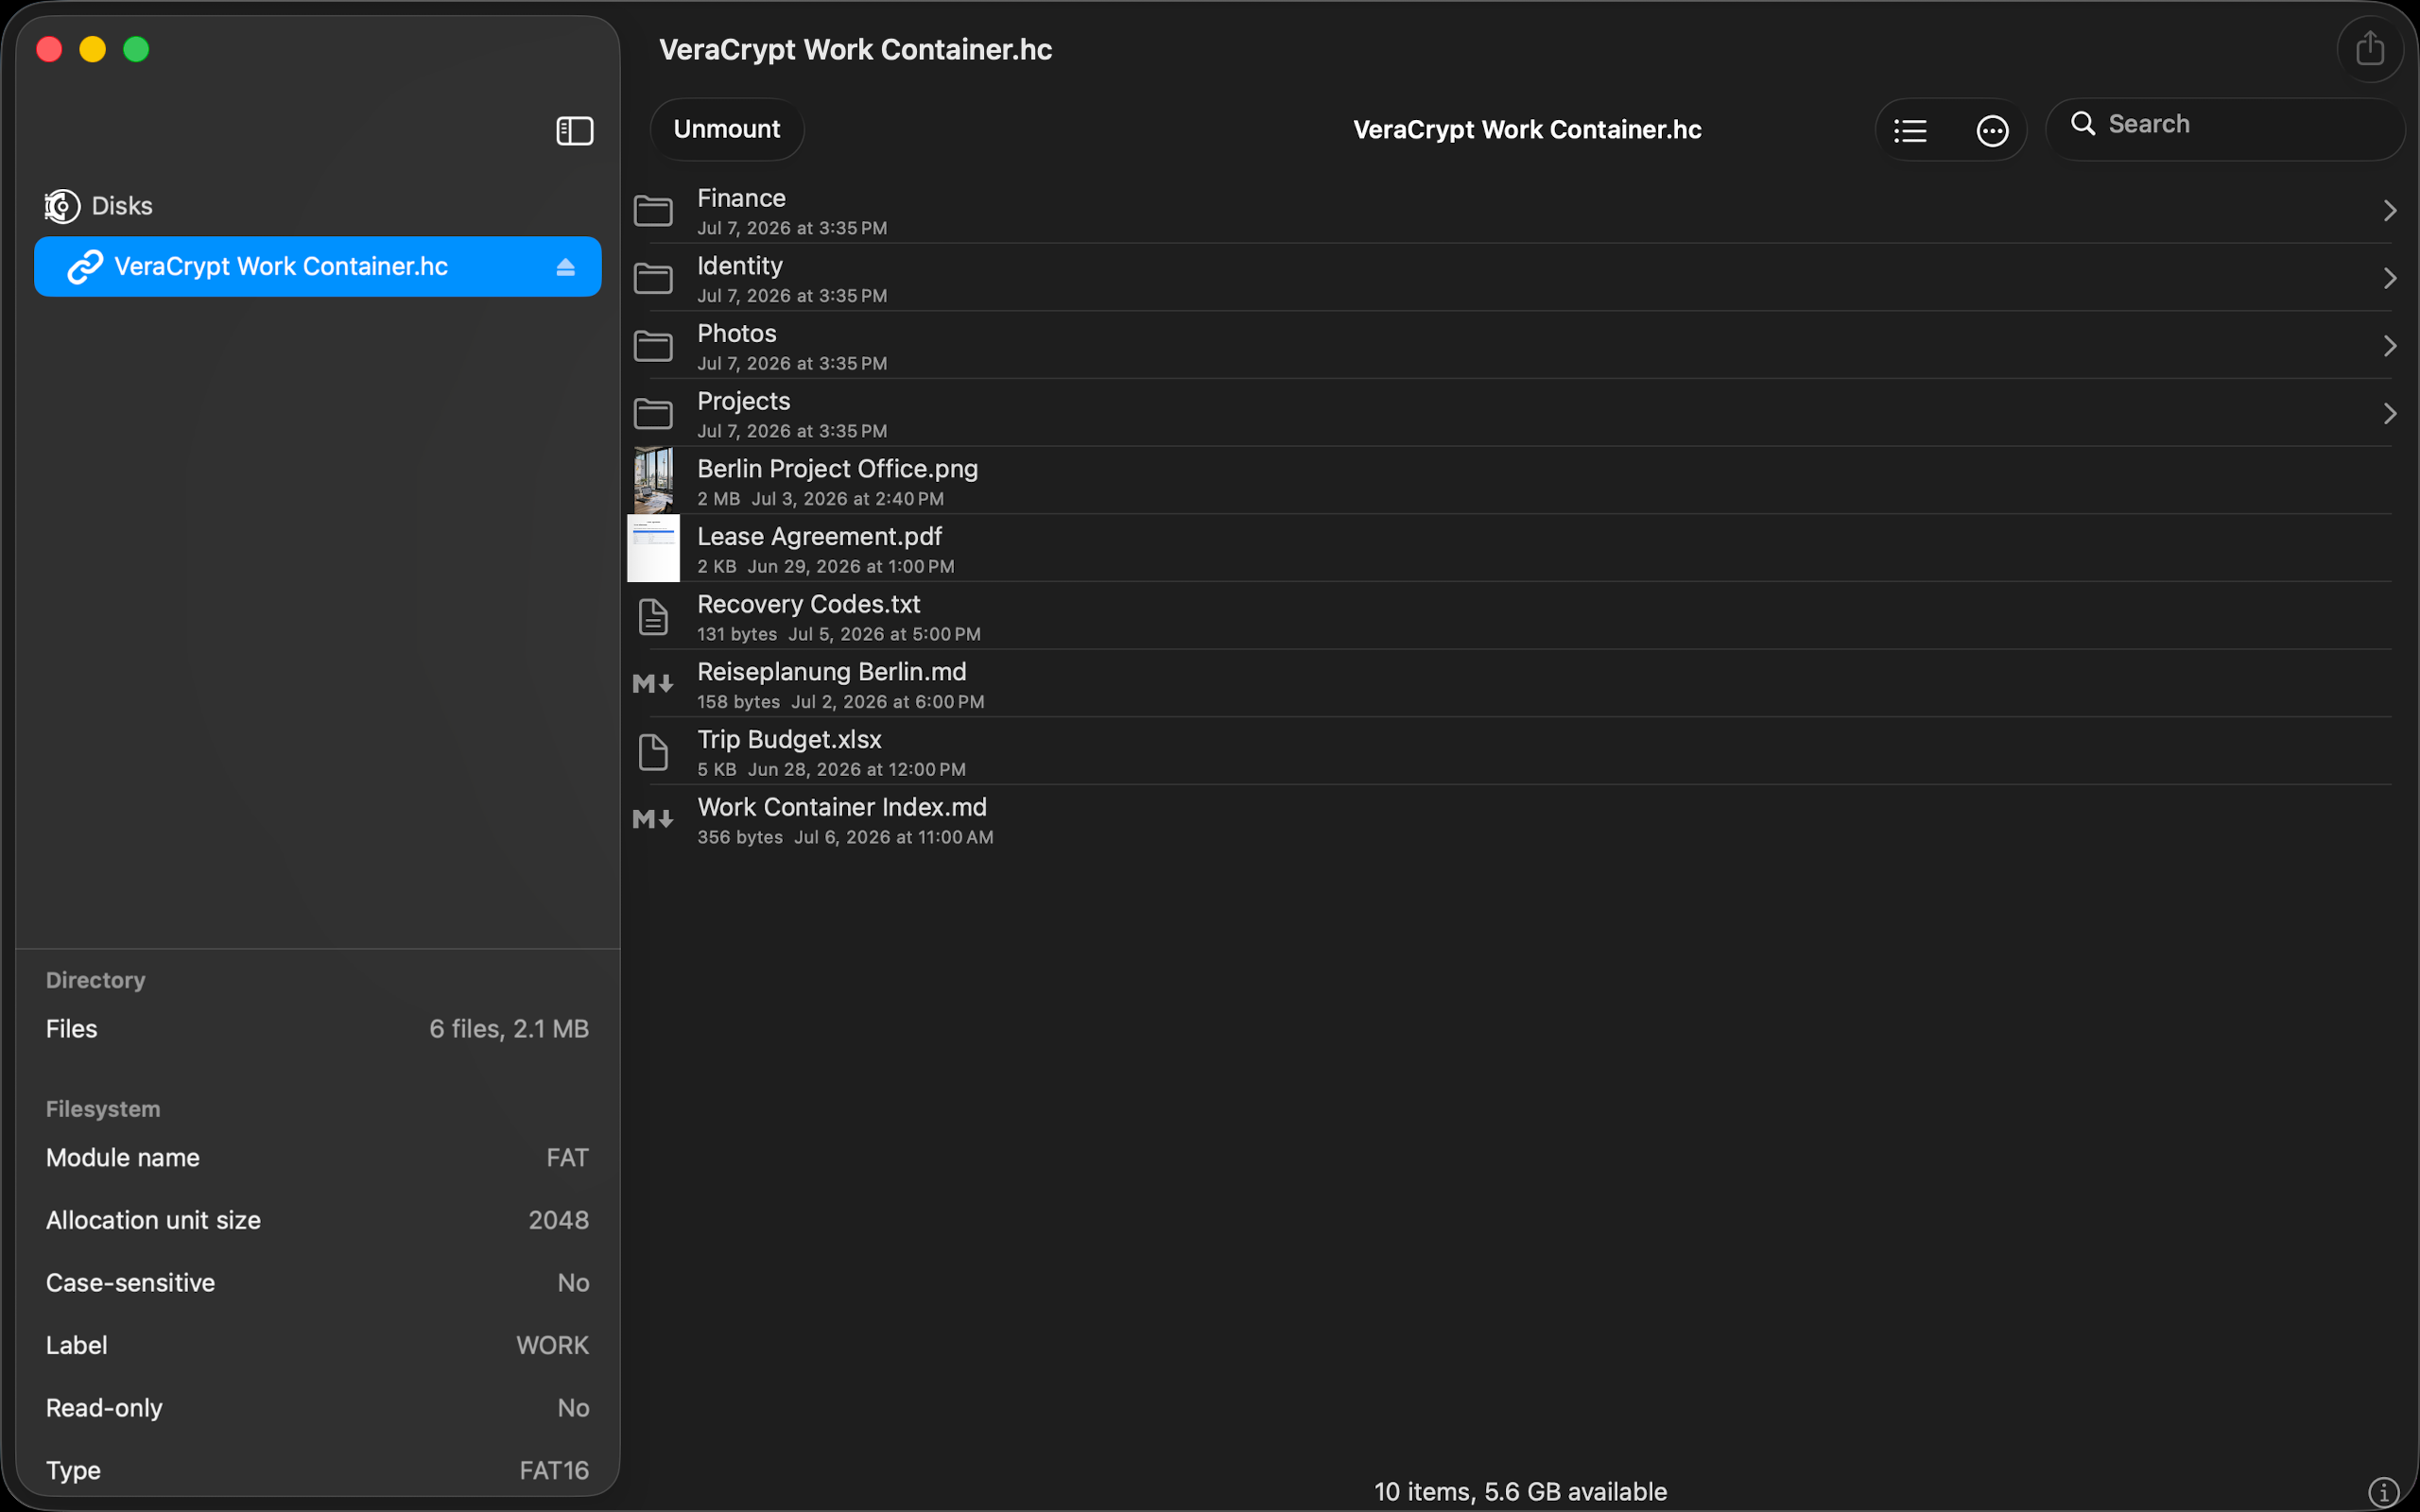This screenshot has width=2420, height=1512.
Task: Expand the Projects folder chevron
Action: pyautogui.click(x=2390, y=414)
